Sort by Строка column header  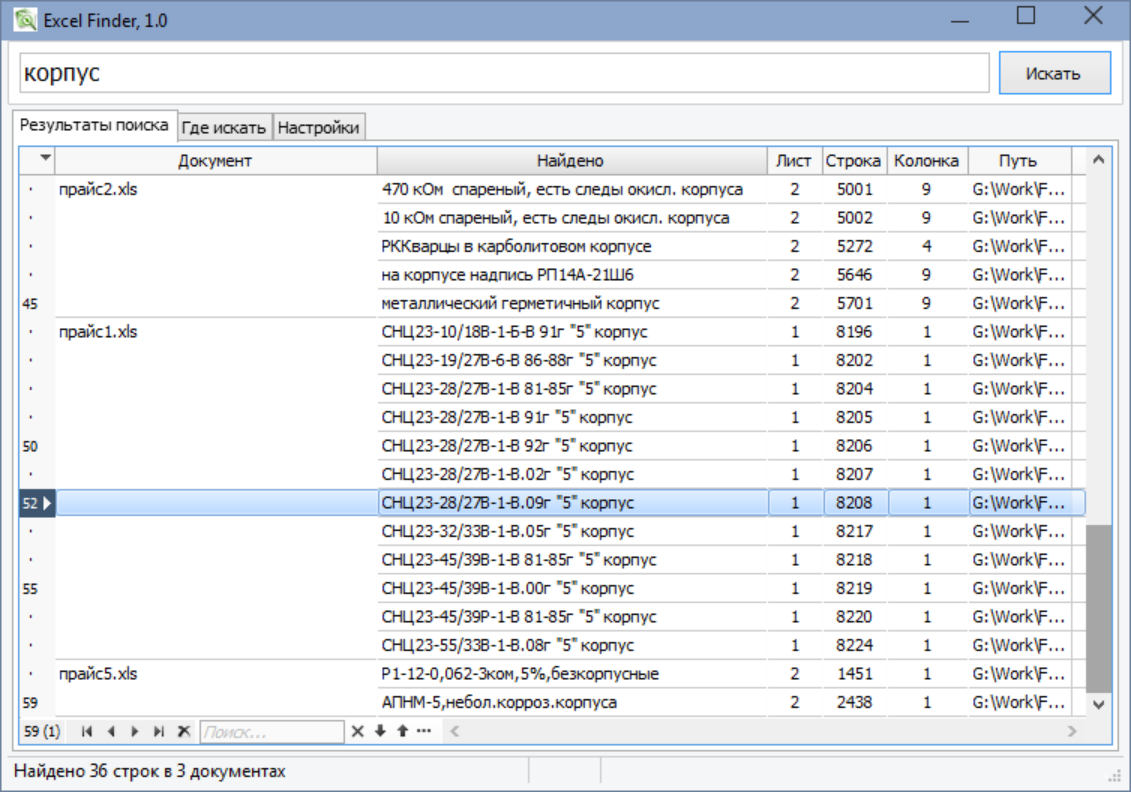pyautogui.click(x=853, y=161)
